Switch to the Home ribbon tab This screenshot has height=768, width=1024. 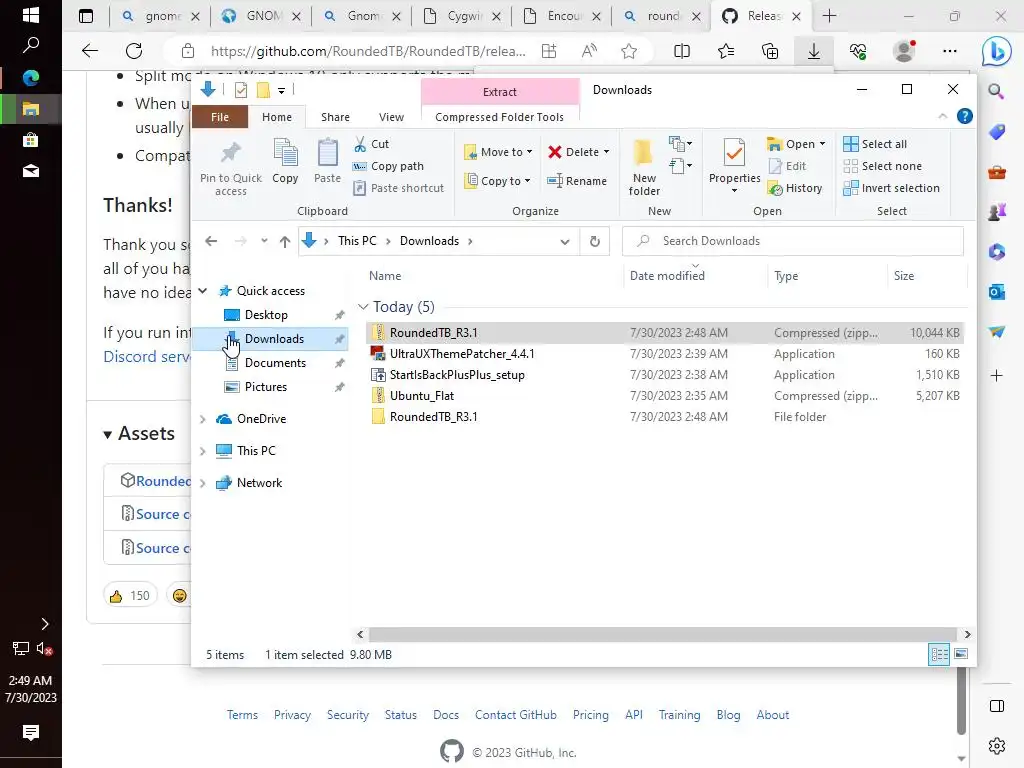click(277, 117)
